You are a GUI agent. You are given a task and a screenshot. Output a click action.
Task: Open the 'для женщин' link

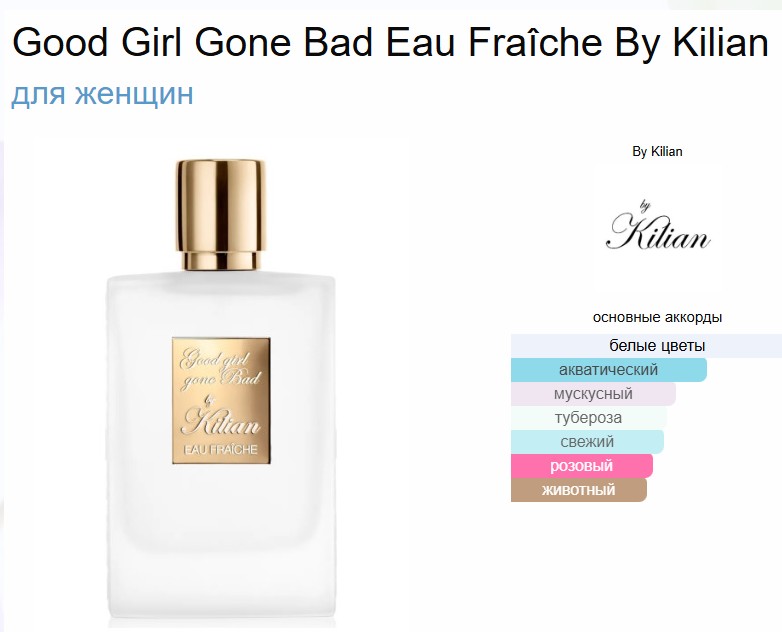pyautogui.click(x=102, y=93)
